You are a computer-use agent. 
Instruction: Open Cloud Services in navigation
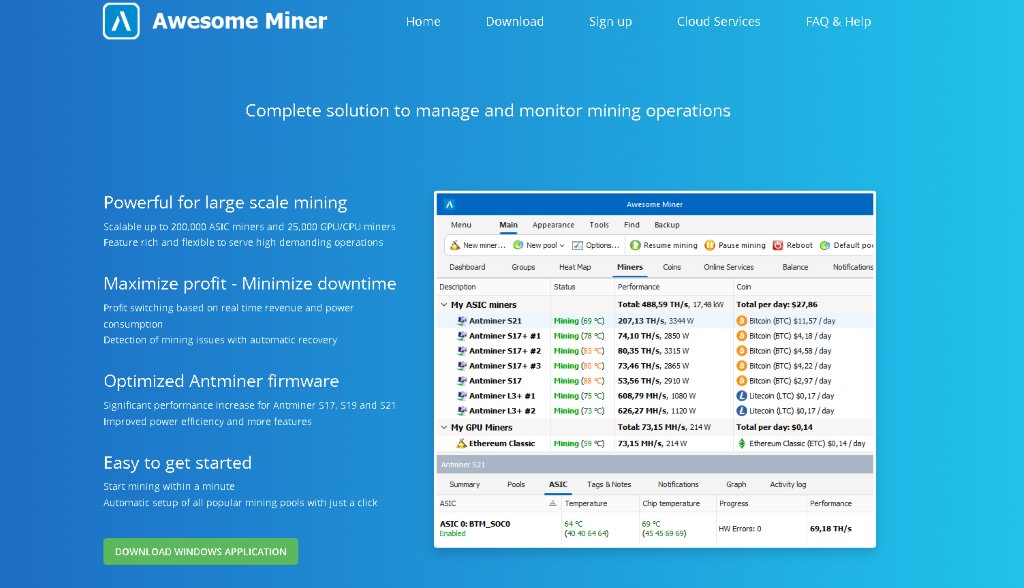click(718, 22)
